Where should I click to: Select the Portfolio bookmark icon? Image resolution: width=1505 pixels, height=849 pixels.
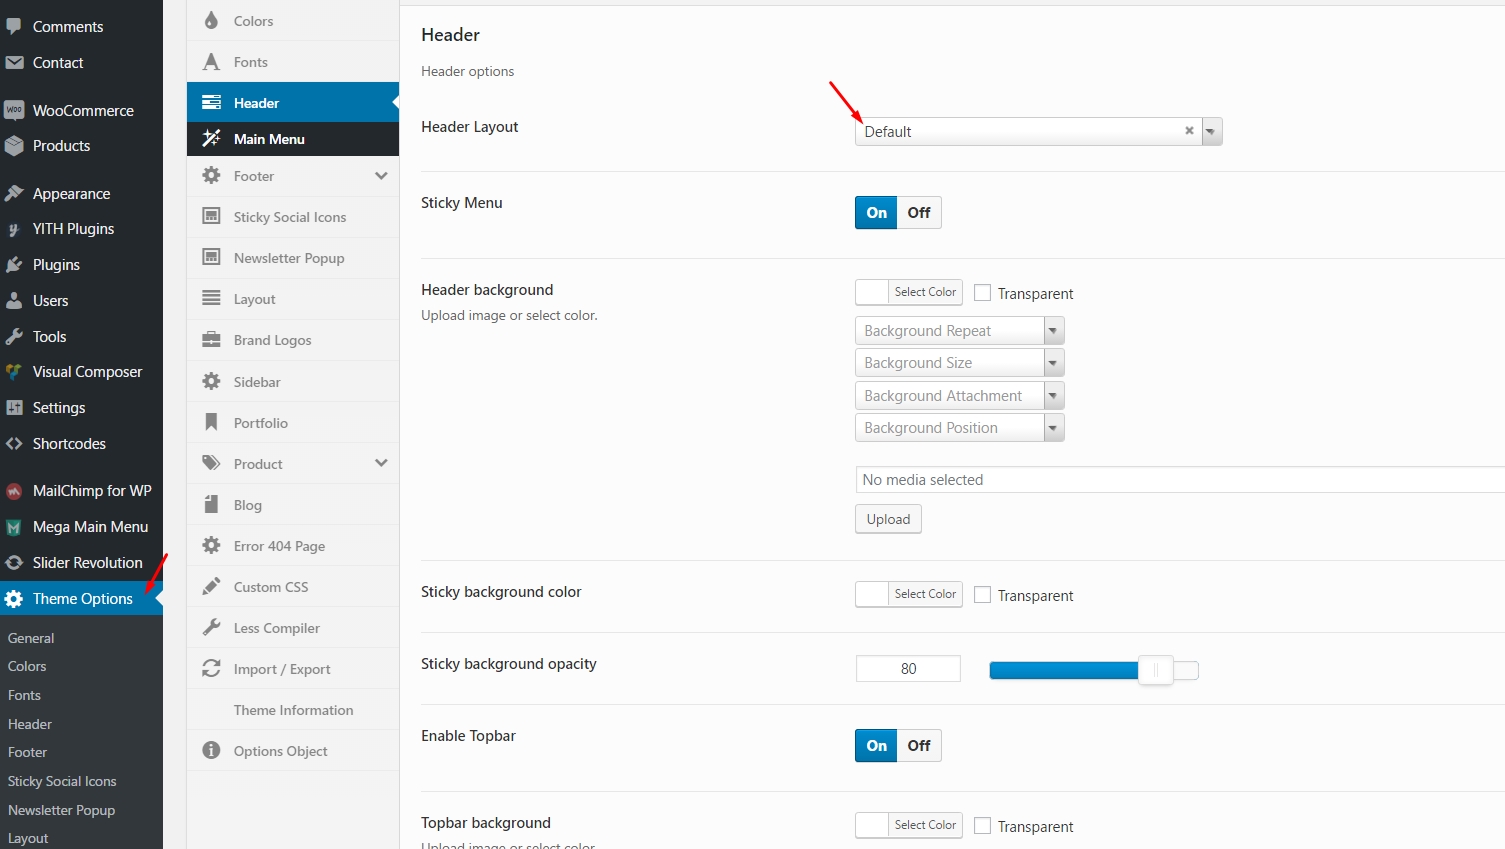pos(211,422)
